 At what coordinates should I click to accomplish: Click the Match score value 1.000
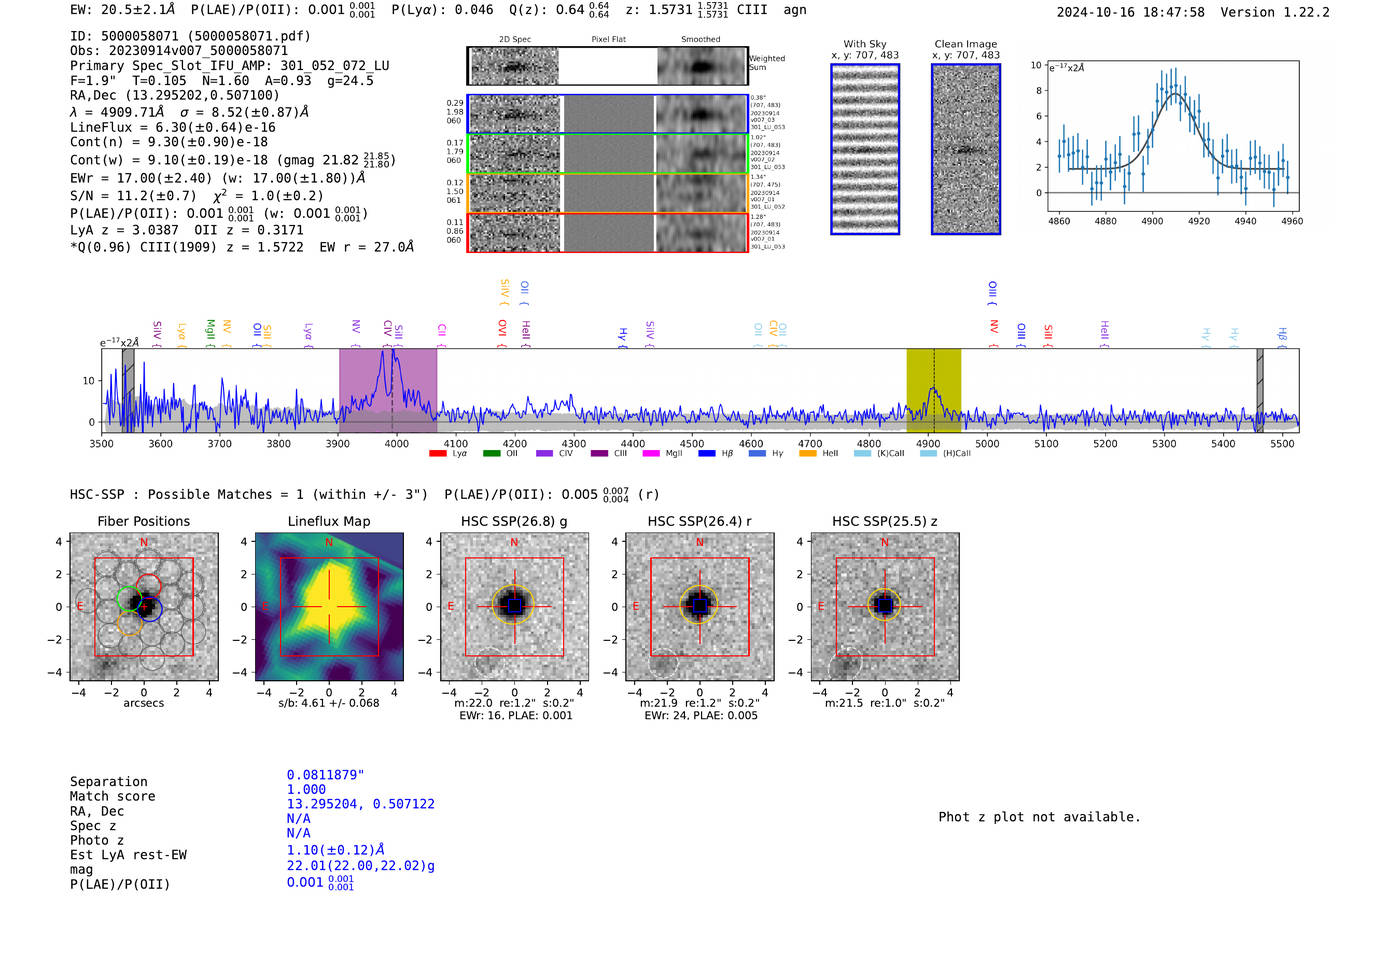(306, 789)
